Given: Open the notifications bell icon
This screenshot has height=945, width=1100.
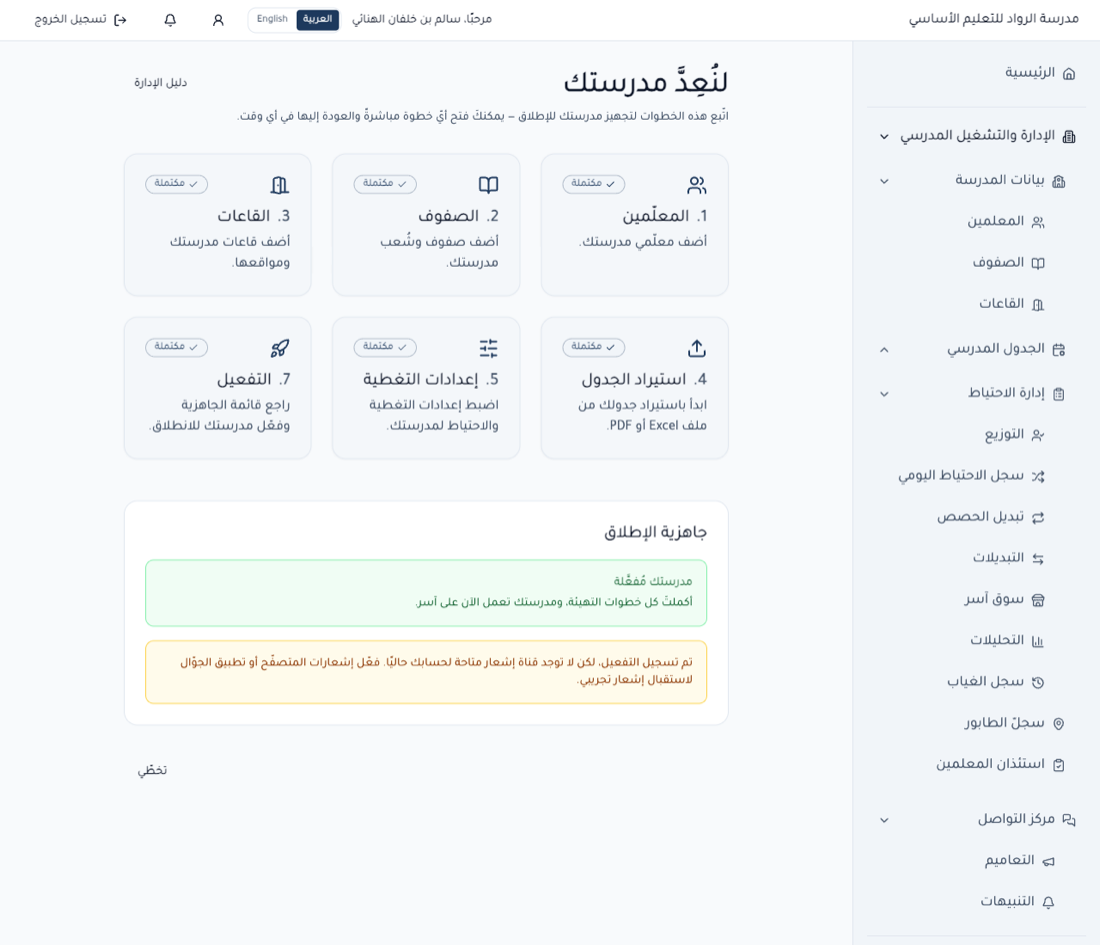Looking at the screenshot, I should pos(170,20).
